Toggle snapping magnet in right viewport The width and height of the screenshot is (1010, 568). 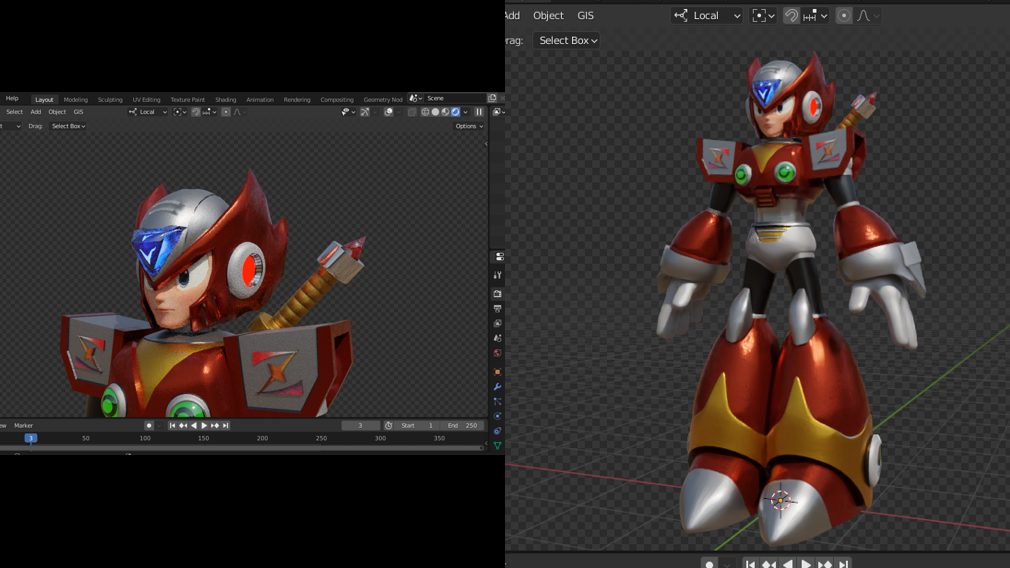[x=791, y=16]
